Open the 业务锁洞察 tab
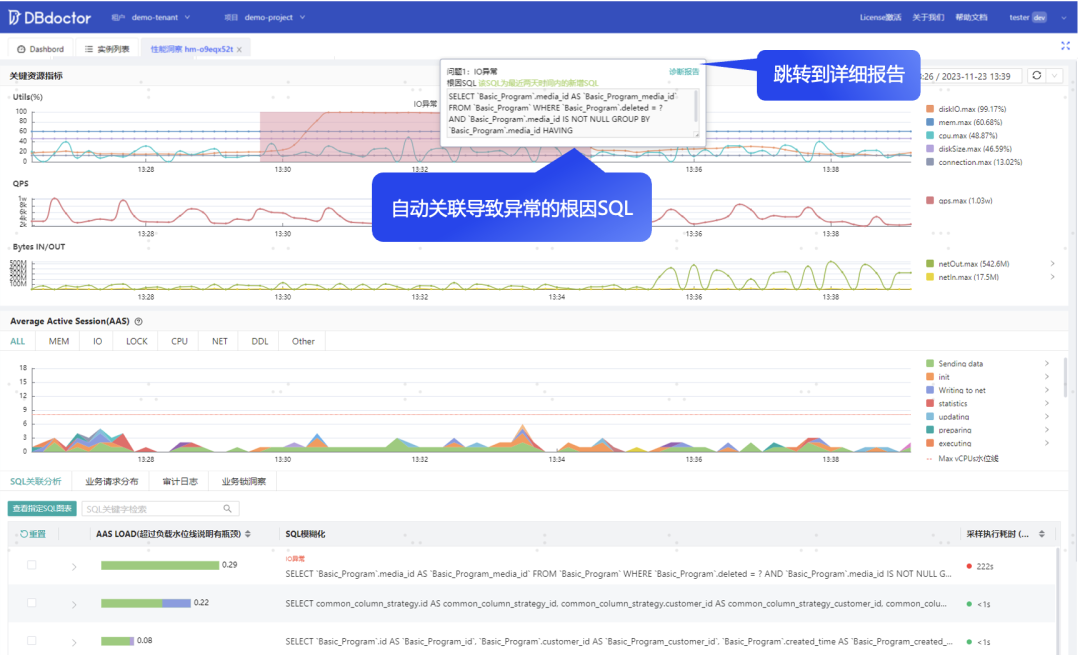 (x=244, y=482)
